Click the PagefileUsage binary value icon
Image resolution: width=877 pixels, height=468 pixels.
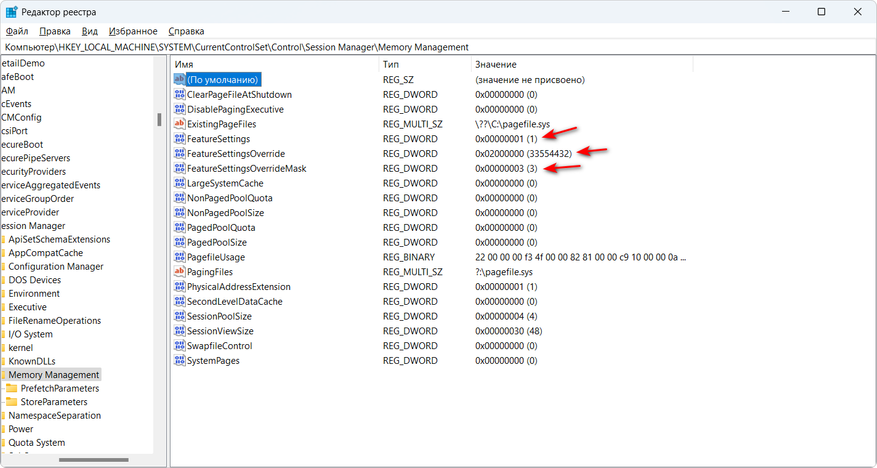(x=180, y=257)
